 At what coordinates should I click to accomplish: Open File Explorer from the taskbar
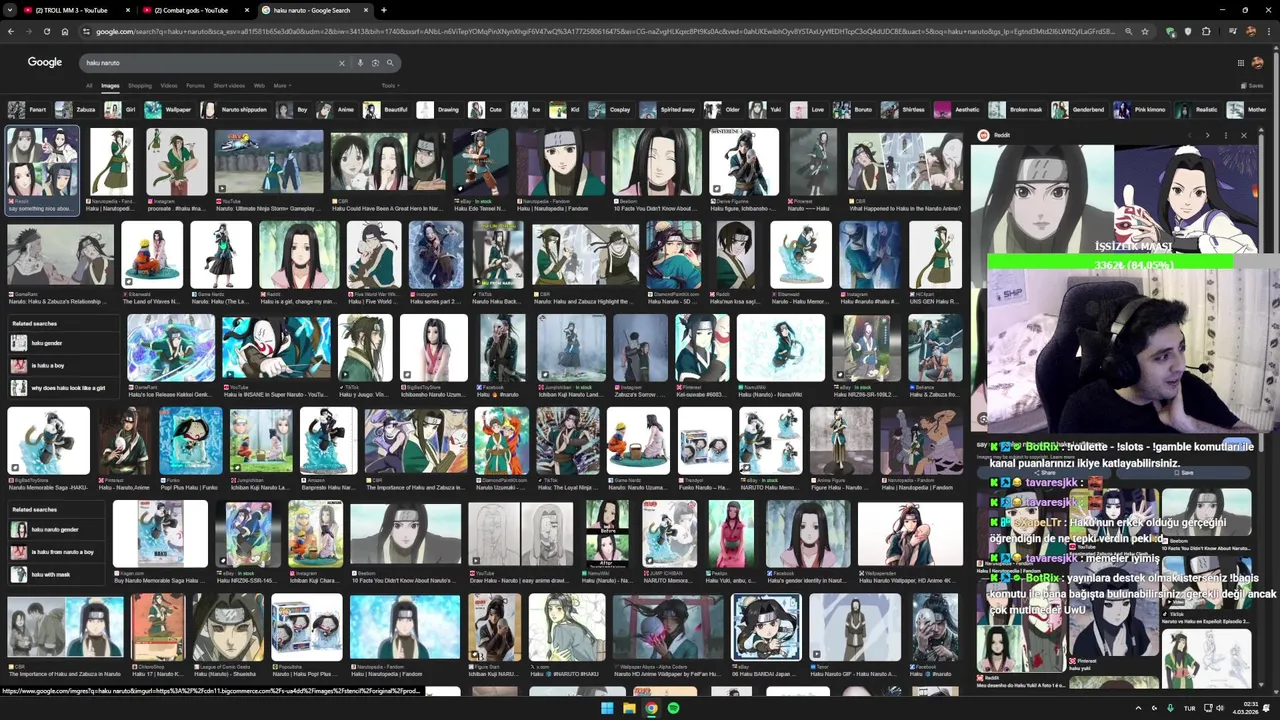[x=629, y=708]
